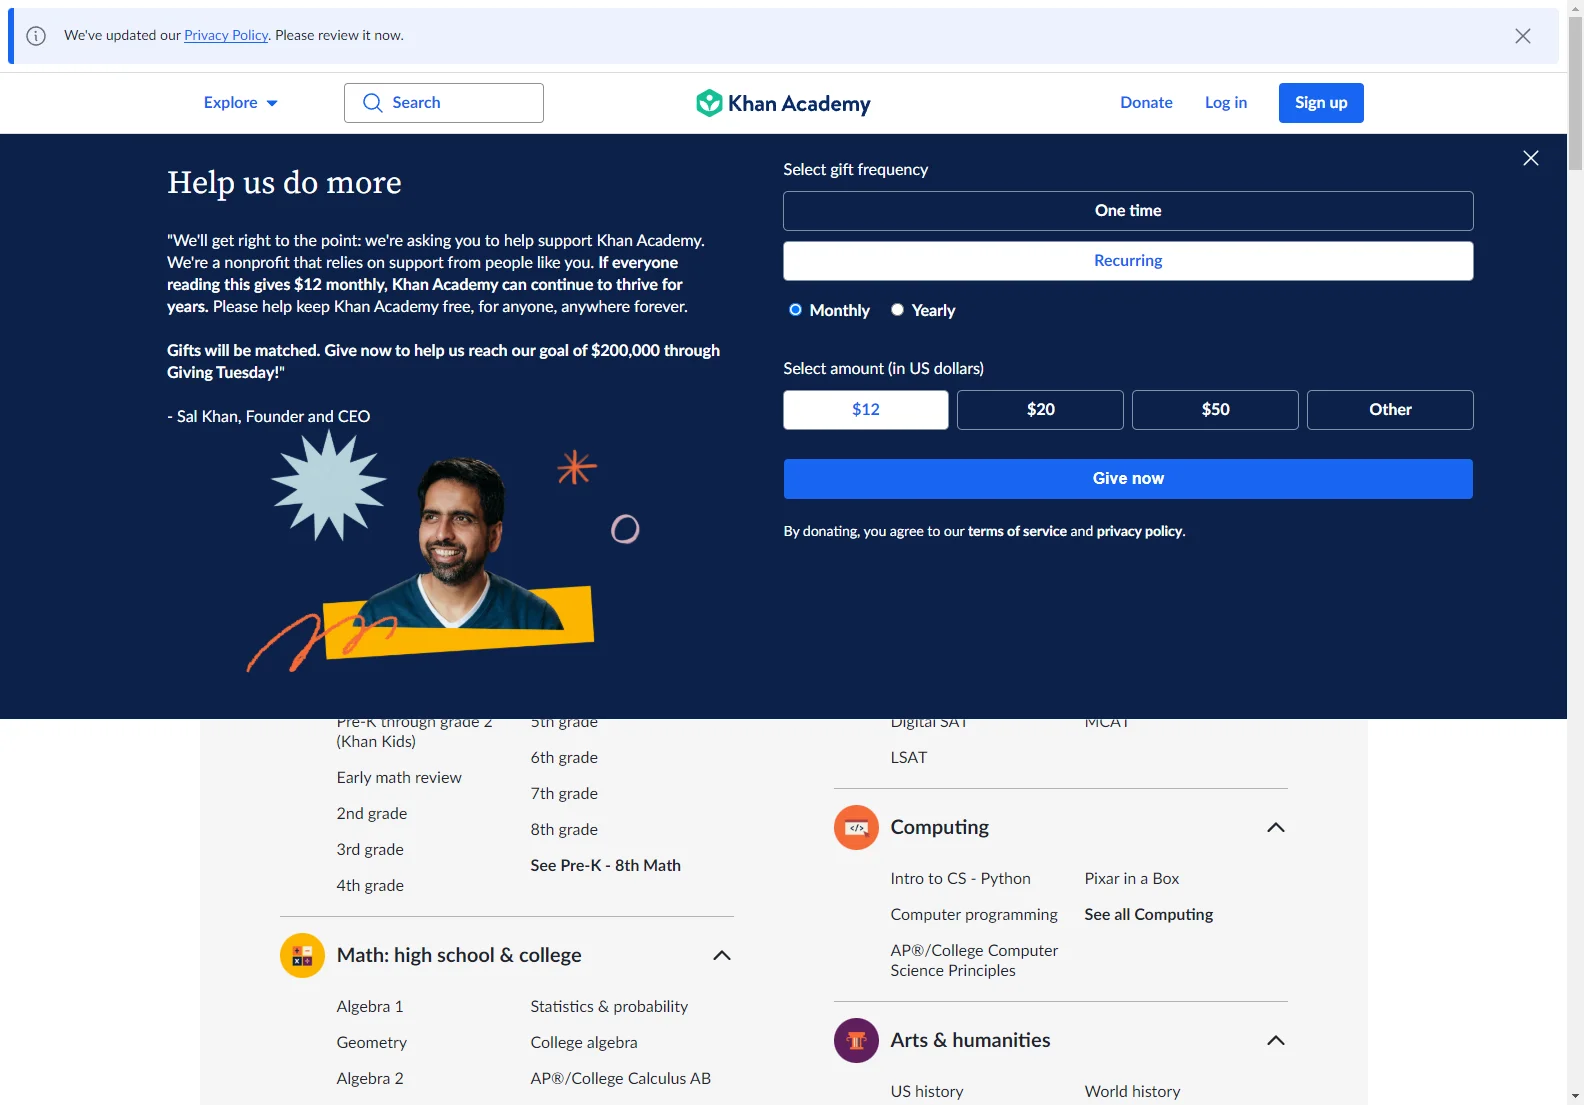Open the LSAT course link
Screen dimensions: 1584x1105
(x=909, y=758)
